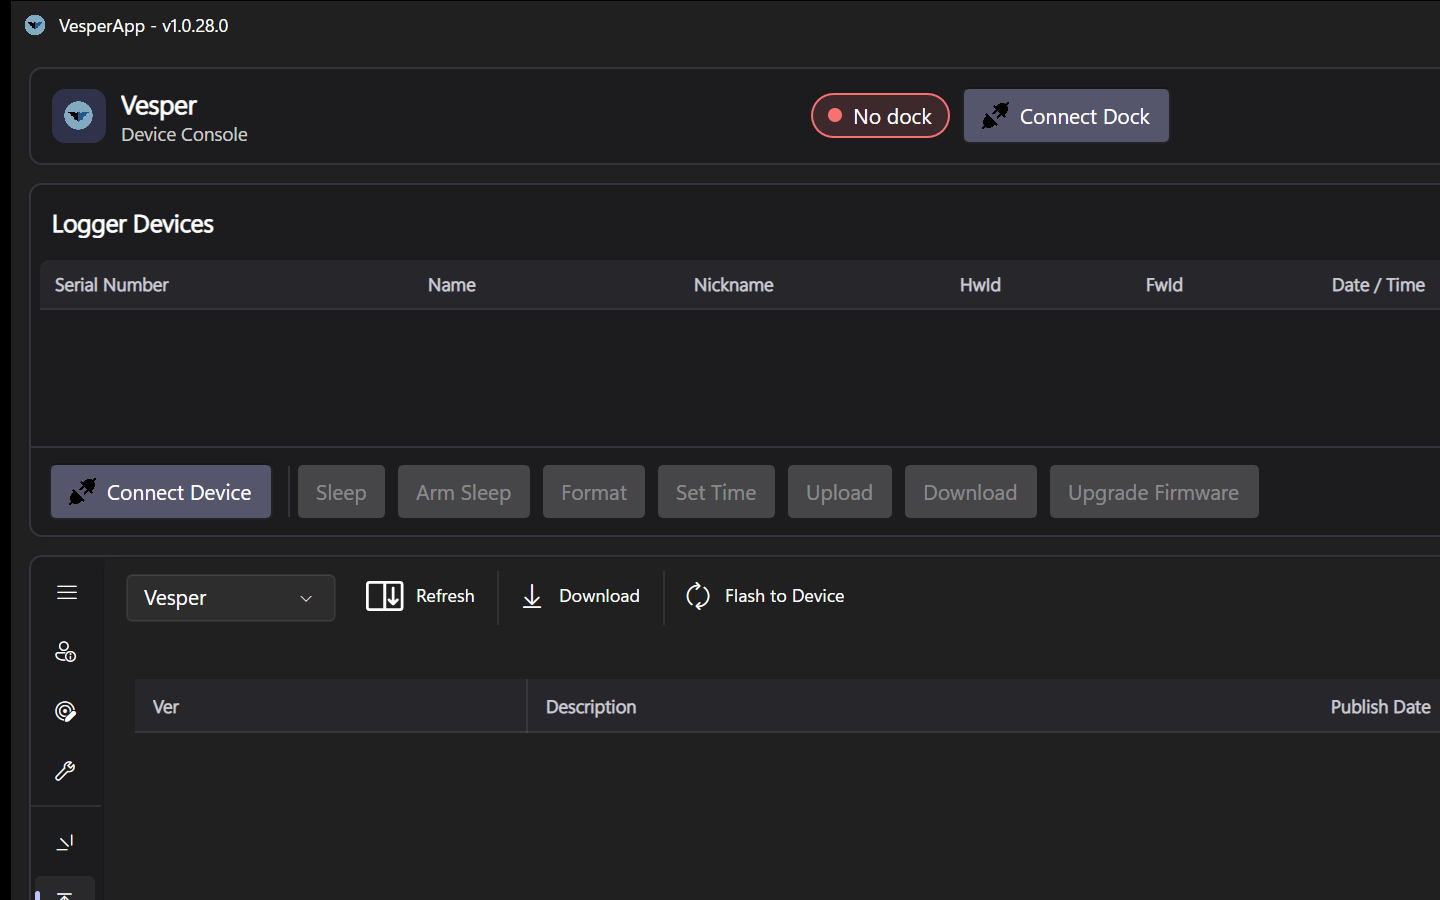Screen dimensions: 1440x900
Task: Sort by Date / Time column
Action: pyautogui.click(x=1378, y=285)
